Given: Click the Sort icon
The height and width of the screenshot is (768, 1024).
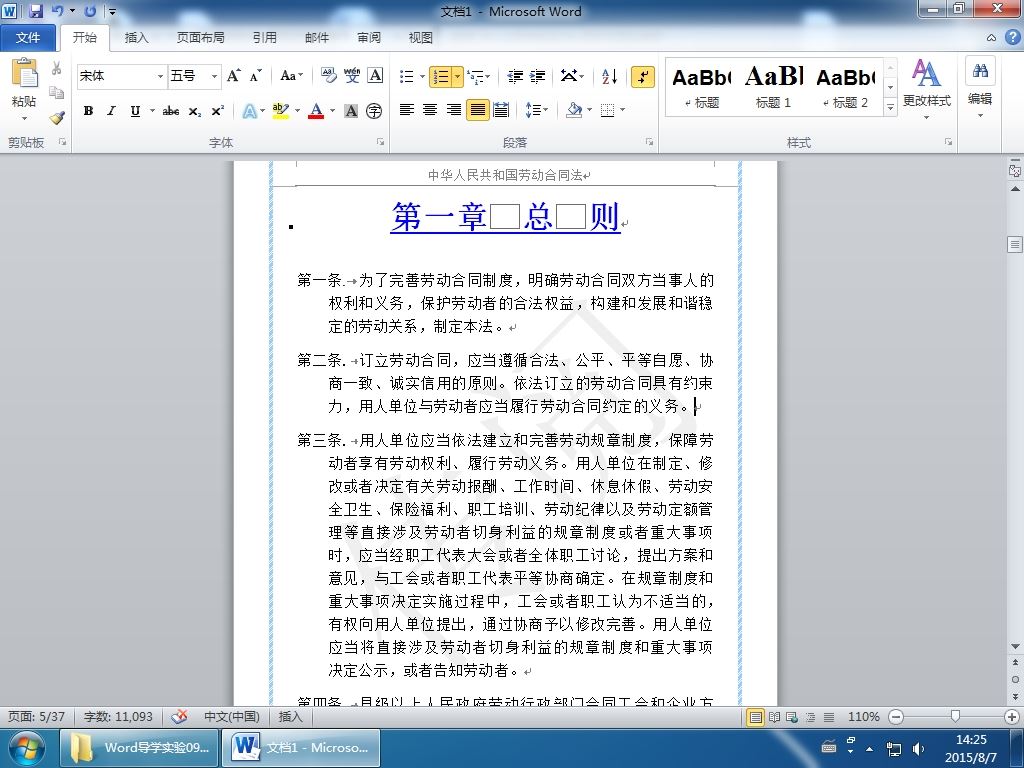Looking at the screenshot, I should click(x=609, y=76).
